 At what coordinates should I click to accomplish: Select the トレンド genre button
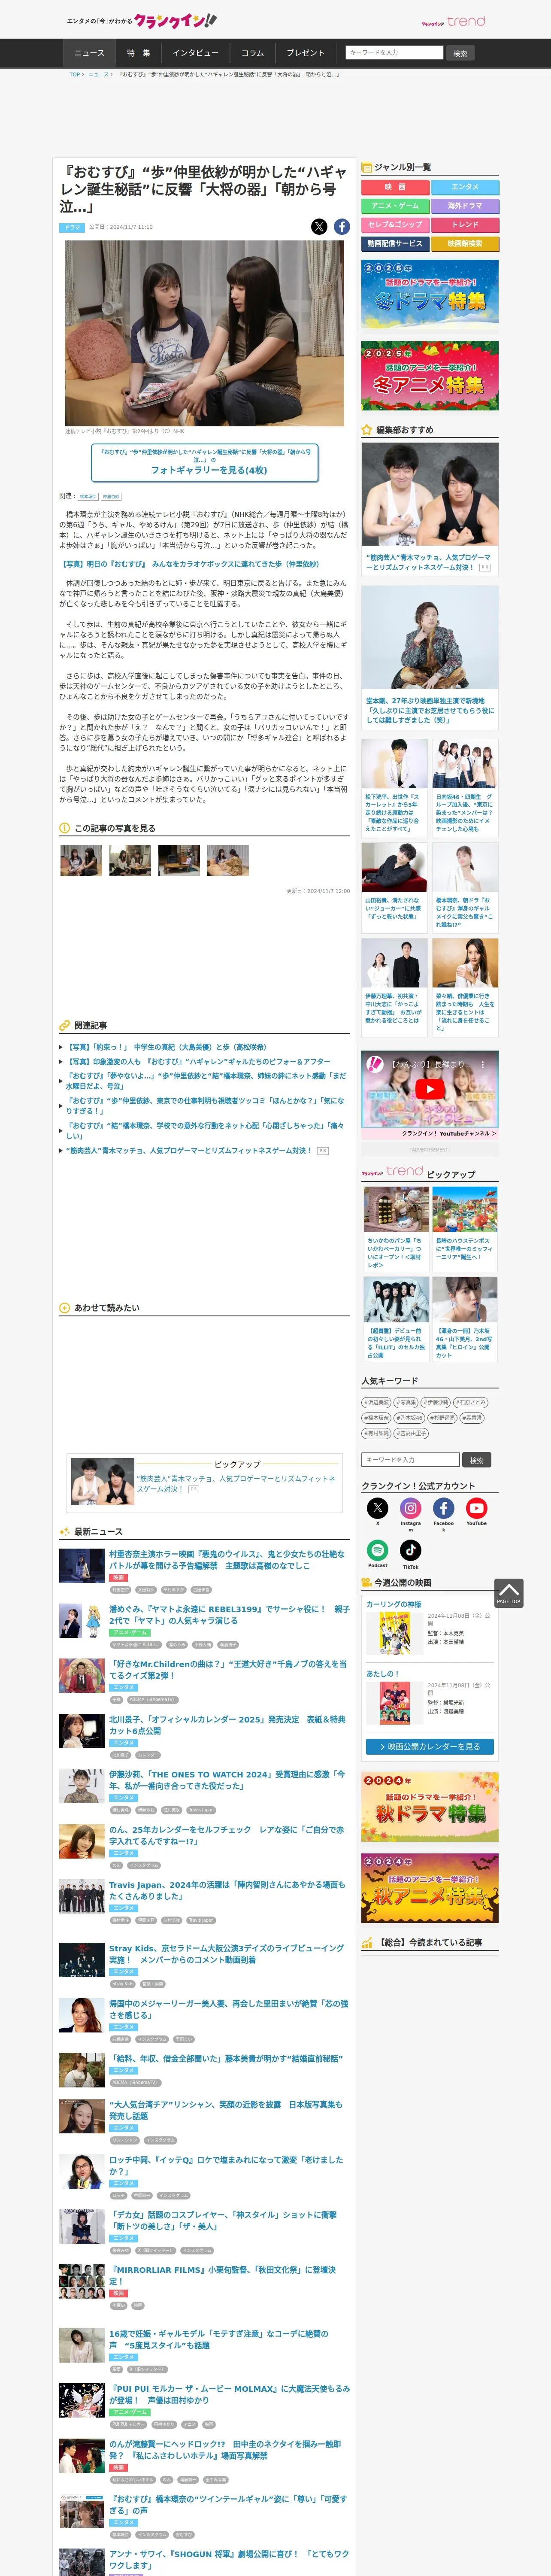click(465, 225)
